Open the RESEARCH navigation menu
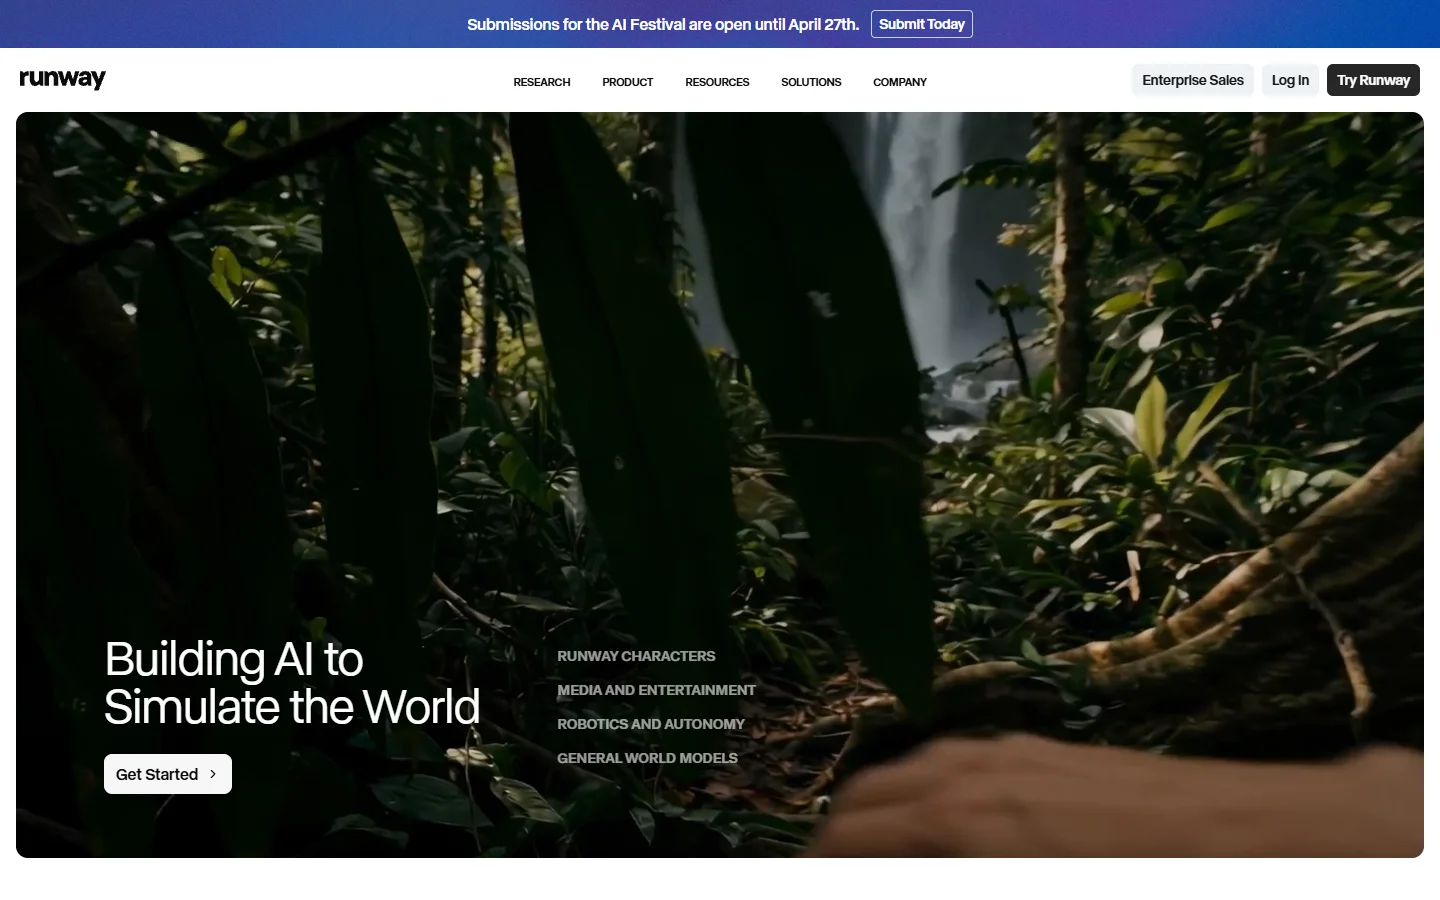The image size is (1440, 900). tap(541, 82)
